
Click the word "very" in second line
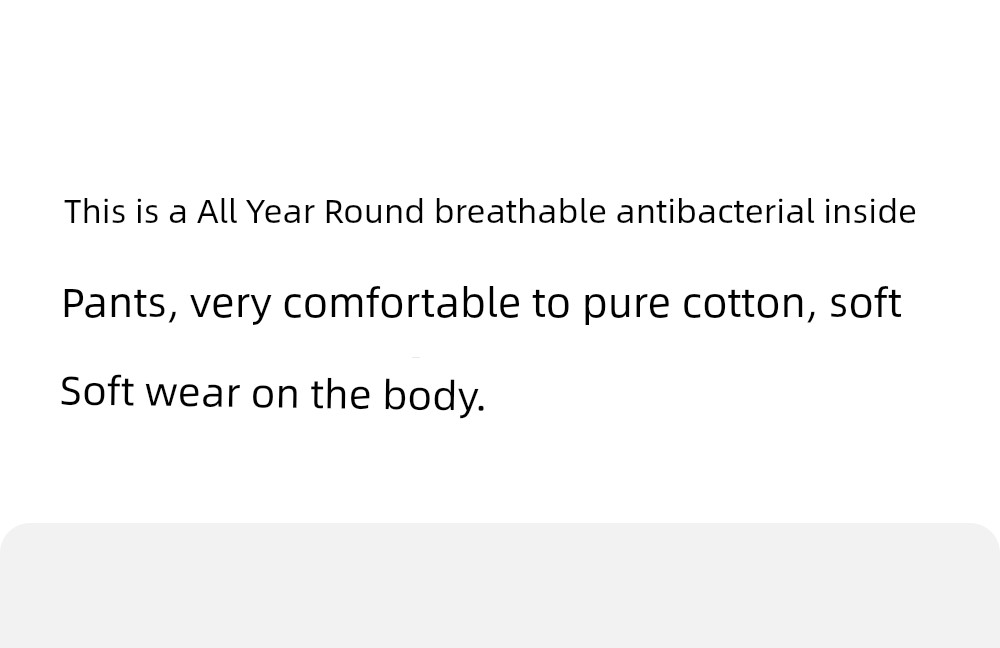[x=231, y=306]
